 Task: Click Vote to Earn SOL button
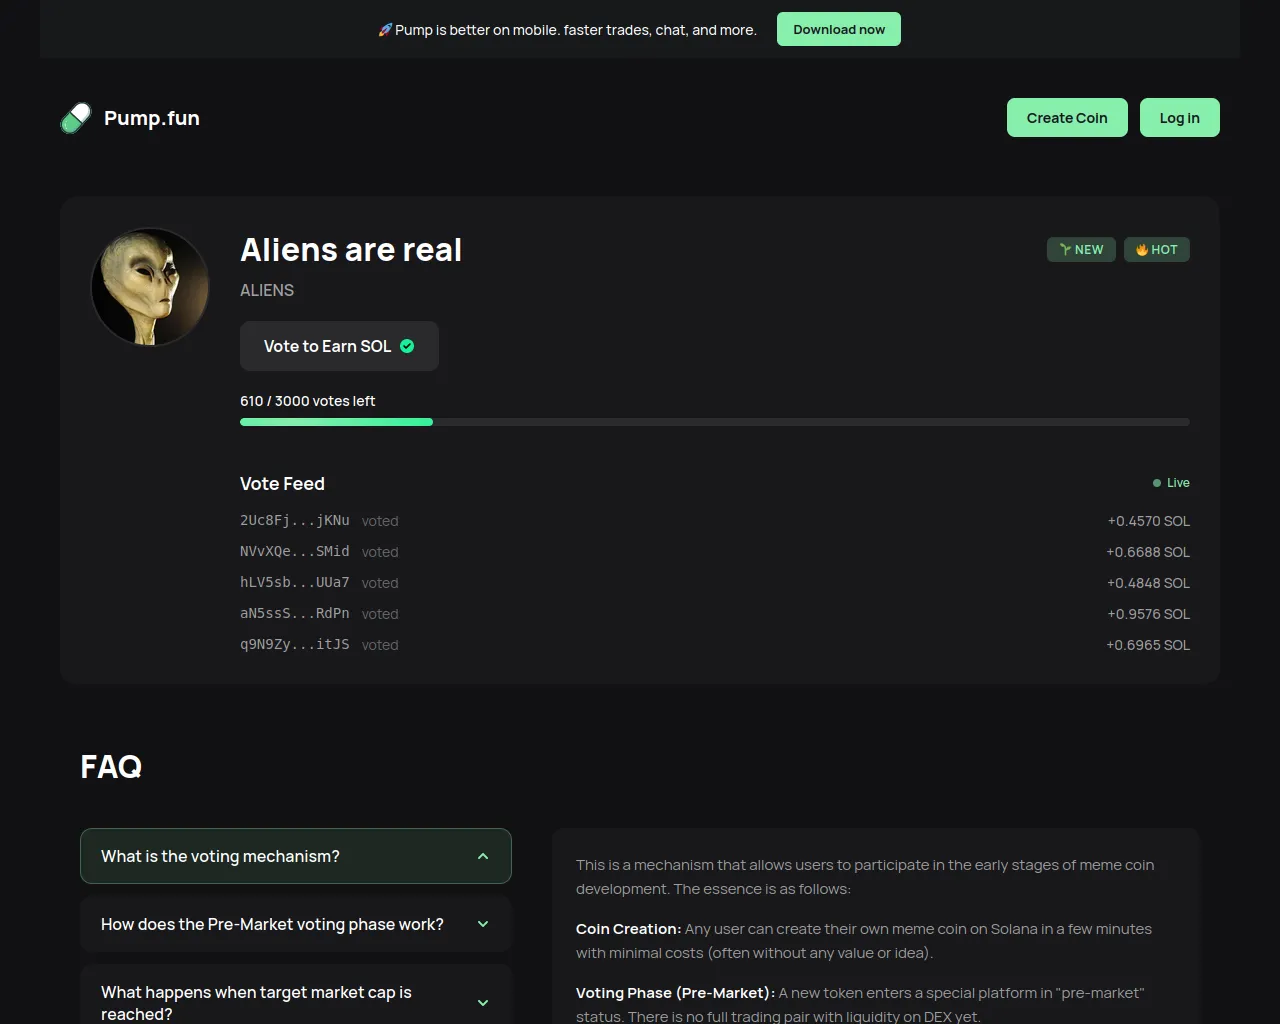(339, 346)
